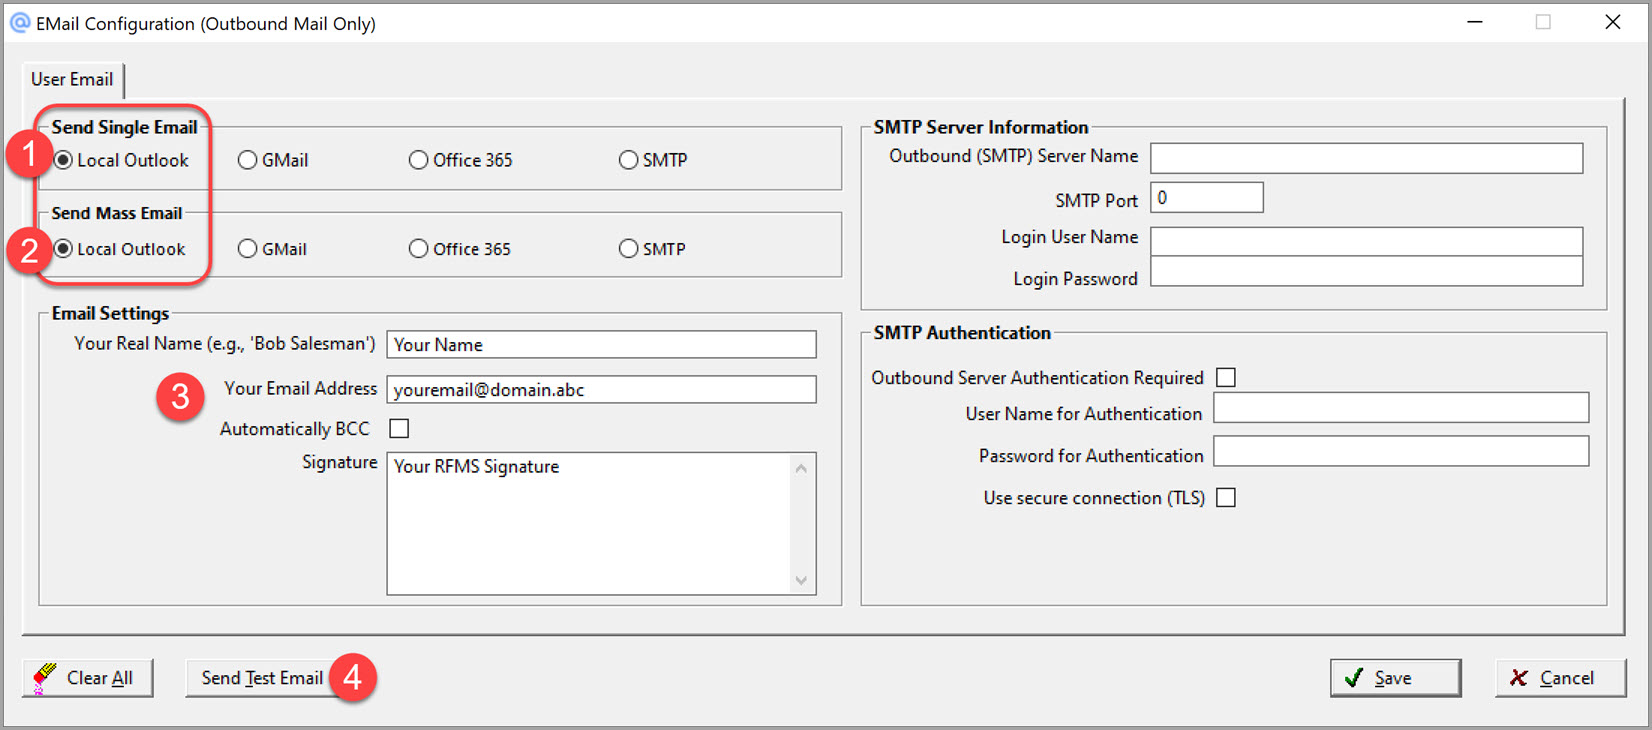This screenshot has height=730, width=1652.
Task: Open the User Email tab
Action: 72,80
